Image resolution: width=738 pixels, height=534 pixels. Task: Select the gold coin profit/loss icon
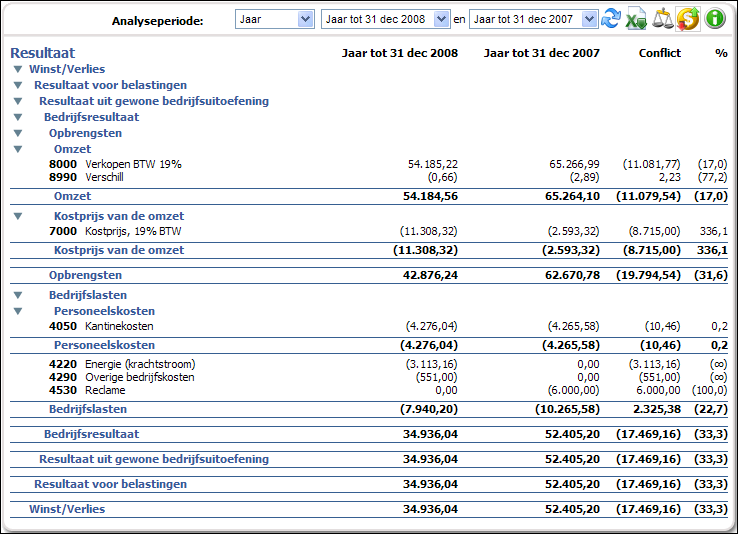[x=688, y=19]
